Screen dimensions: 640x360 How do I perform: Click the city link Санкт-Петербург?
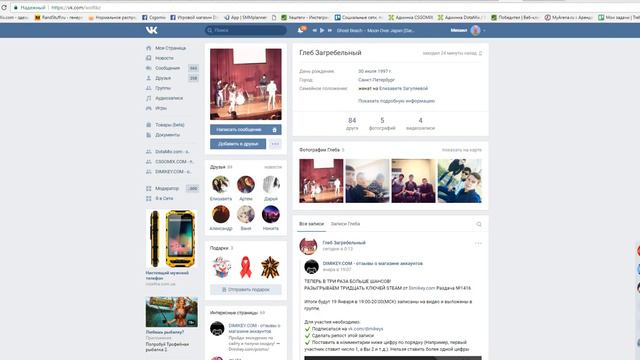click(376, 80)
